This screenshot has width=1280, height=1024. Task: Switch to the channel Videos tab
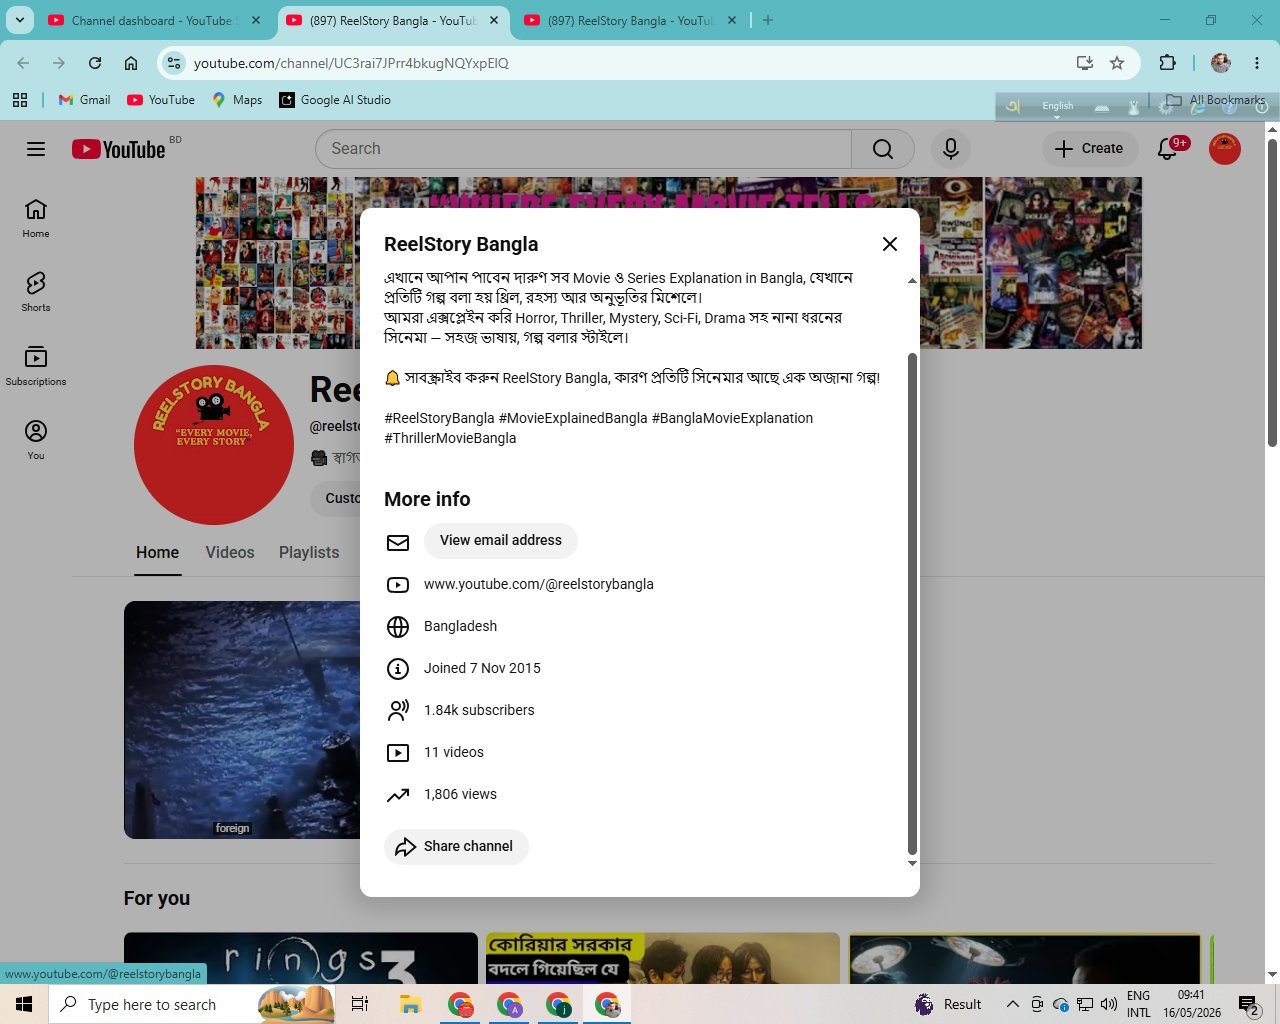click(230, 553)
